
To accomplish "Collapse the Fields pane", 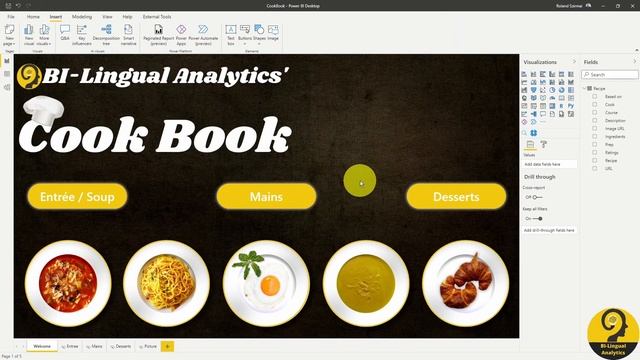I will click(x=635, y=62).
